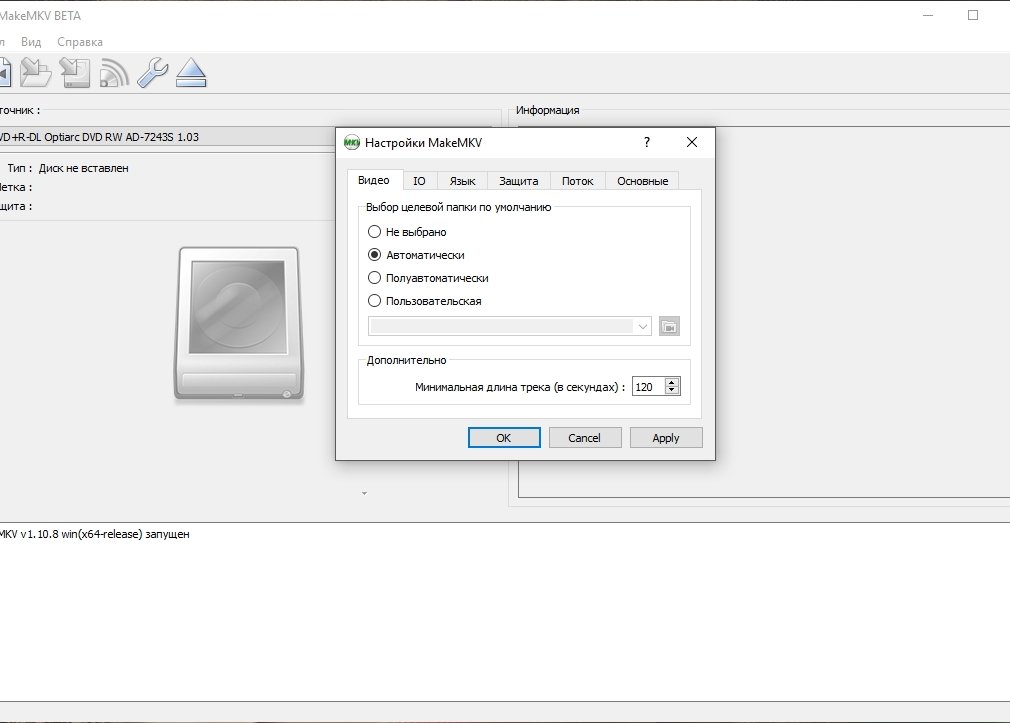The width and height of the screenshot is (1010, 723).
Task: Switch to the 'Видео' tab
Action: point(374,180)
